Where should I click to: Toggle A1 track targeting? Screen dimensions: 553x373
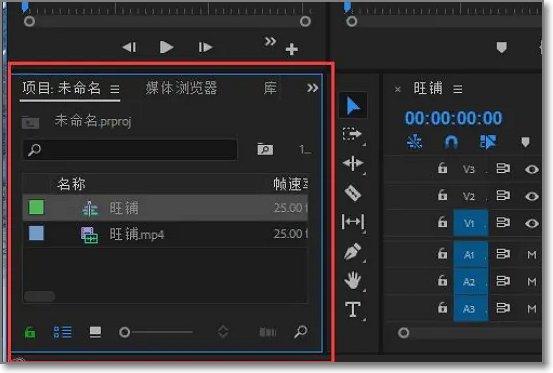470,255
